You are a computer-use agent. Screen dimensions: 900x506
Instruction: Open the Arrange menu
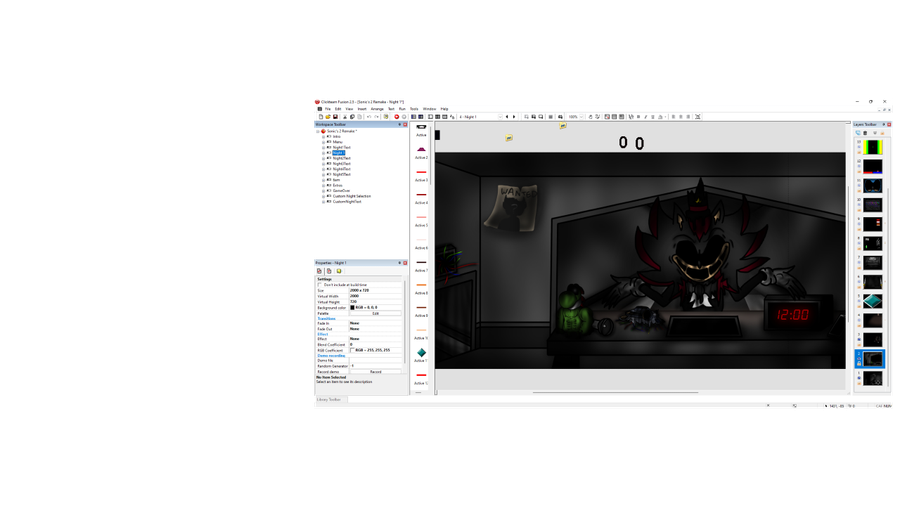377,109
